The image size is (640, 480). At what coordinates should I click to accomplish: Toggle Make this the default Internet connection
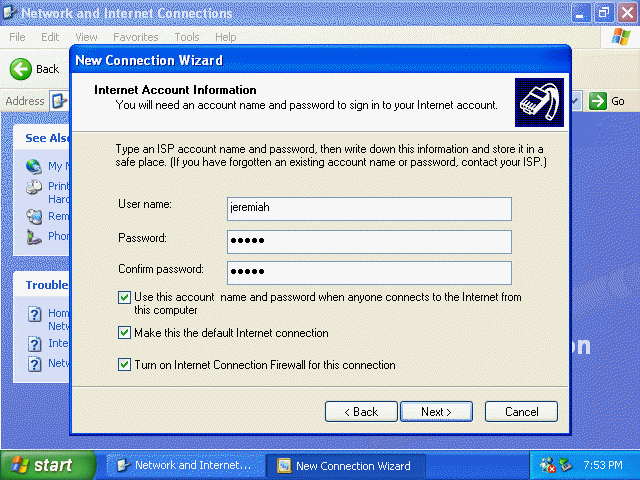124,333
